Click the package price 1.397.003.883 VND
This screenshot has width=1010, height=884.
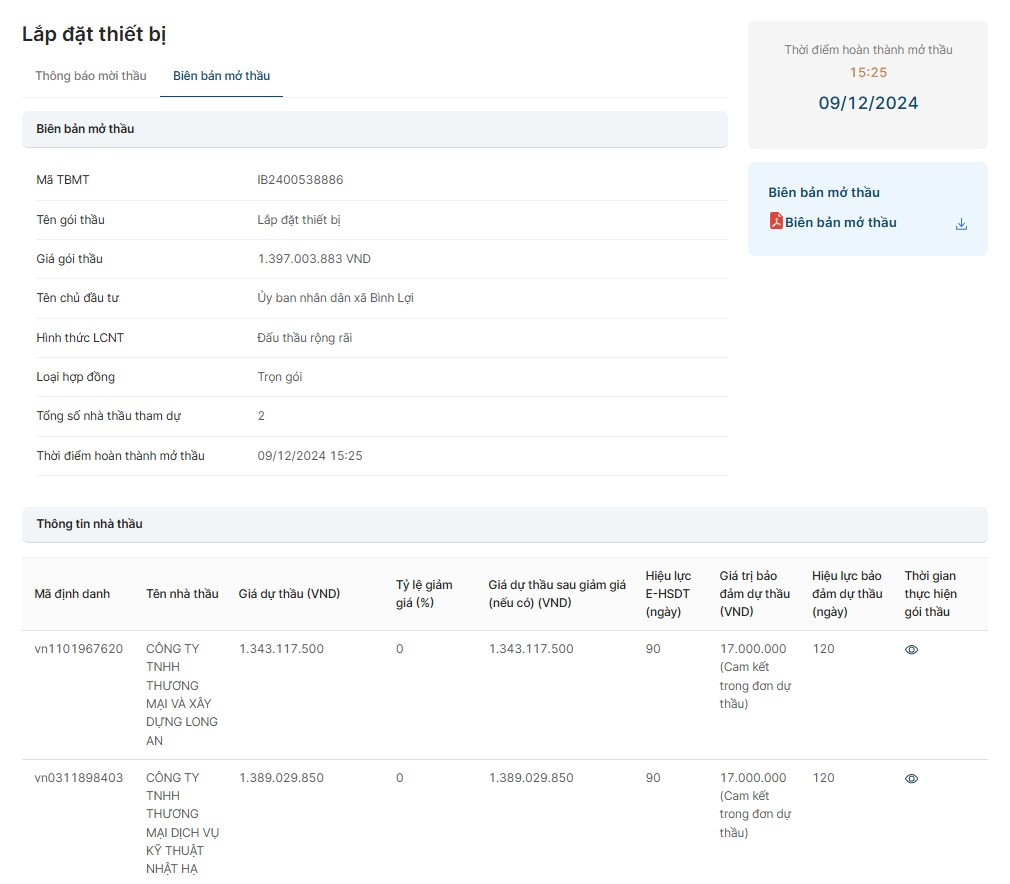point(314,259)
